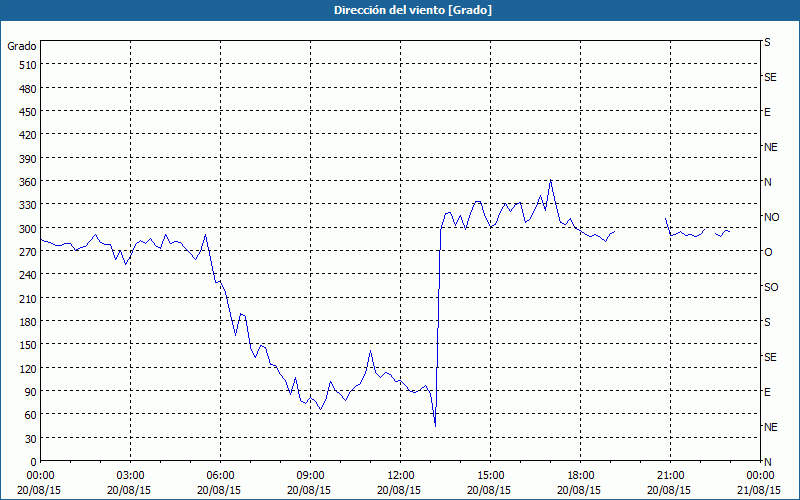Click the 18:00 time label
The width and height of the screenshot is (800, 500).
point(580,476)
